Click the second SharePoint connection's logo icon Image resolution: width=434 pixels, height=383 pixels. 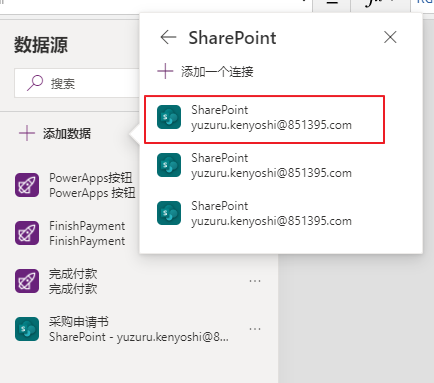[x=169, y=165]
